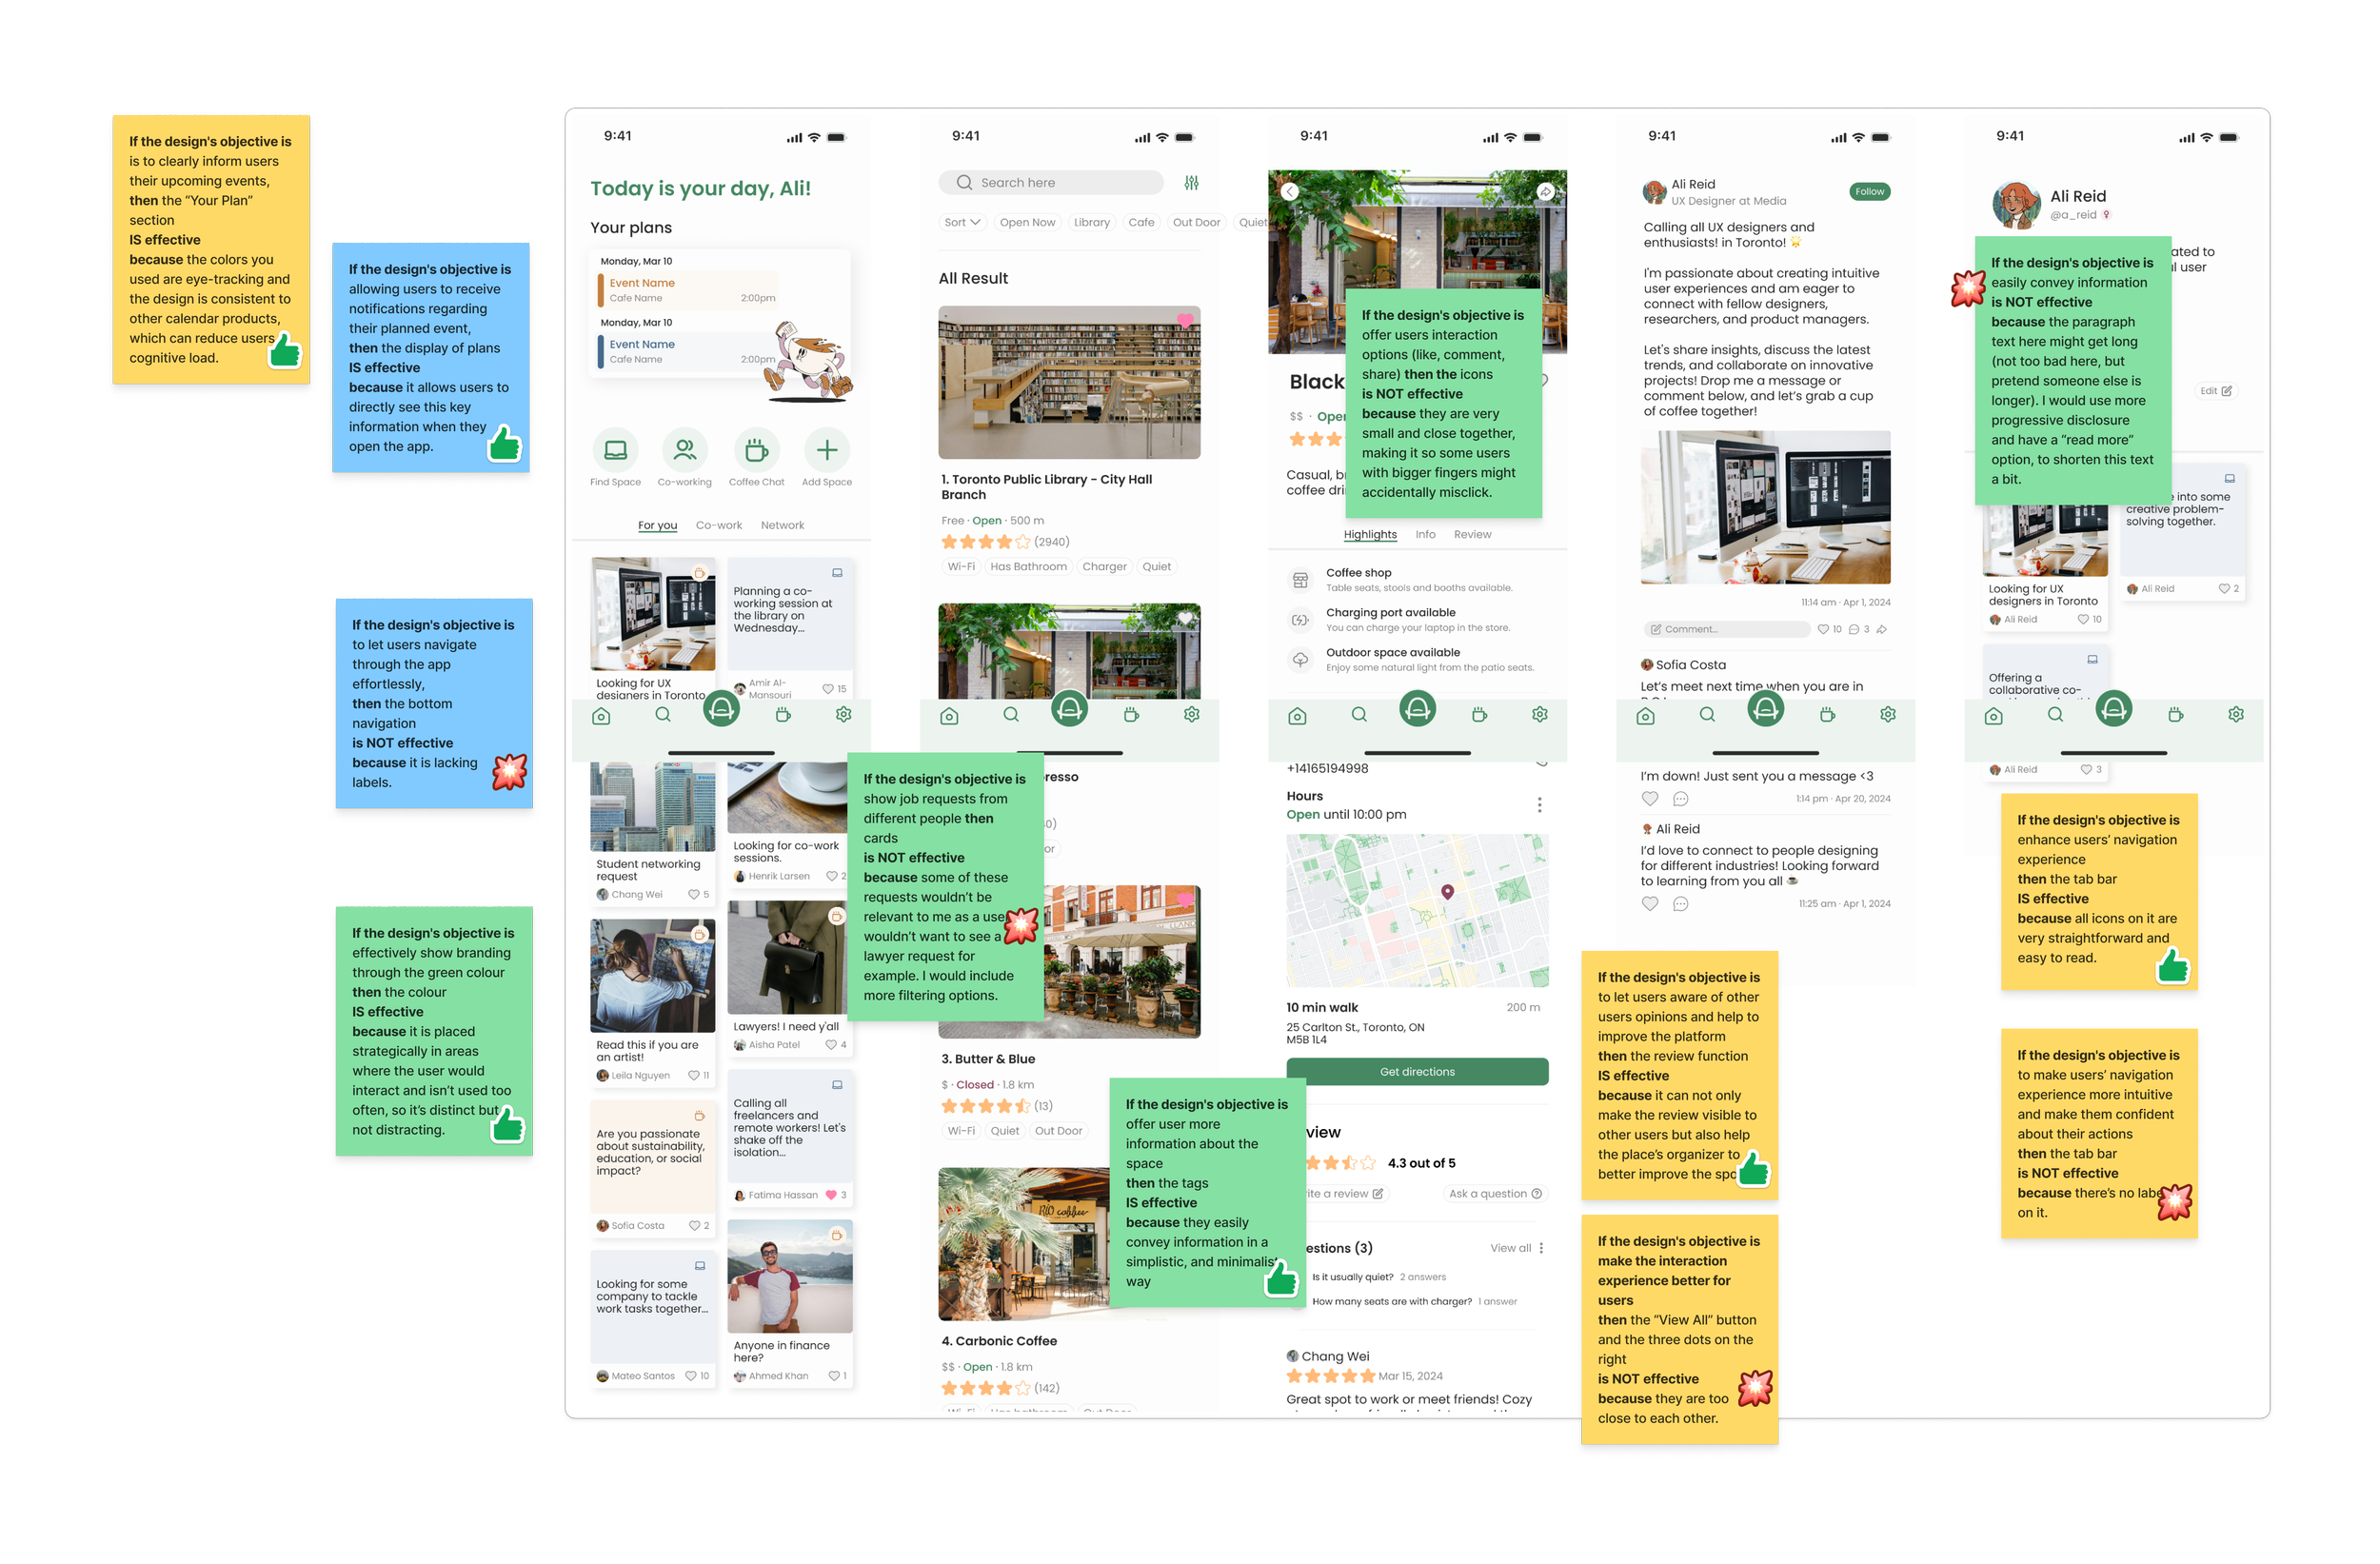Tap the Find Space laptop icon
Screen dimensions: 2380x1564
point(615,450)
